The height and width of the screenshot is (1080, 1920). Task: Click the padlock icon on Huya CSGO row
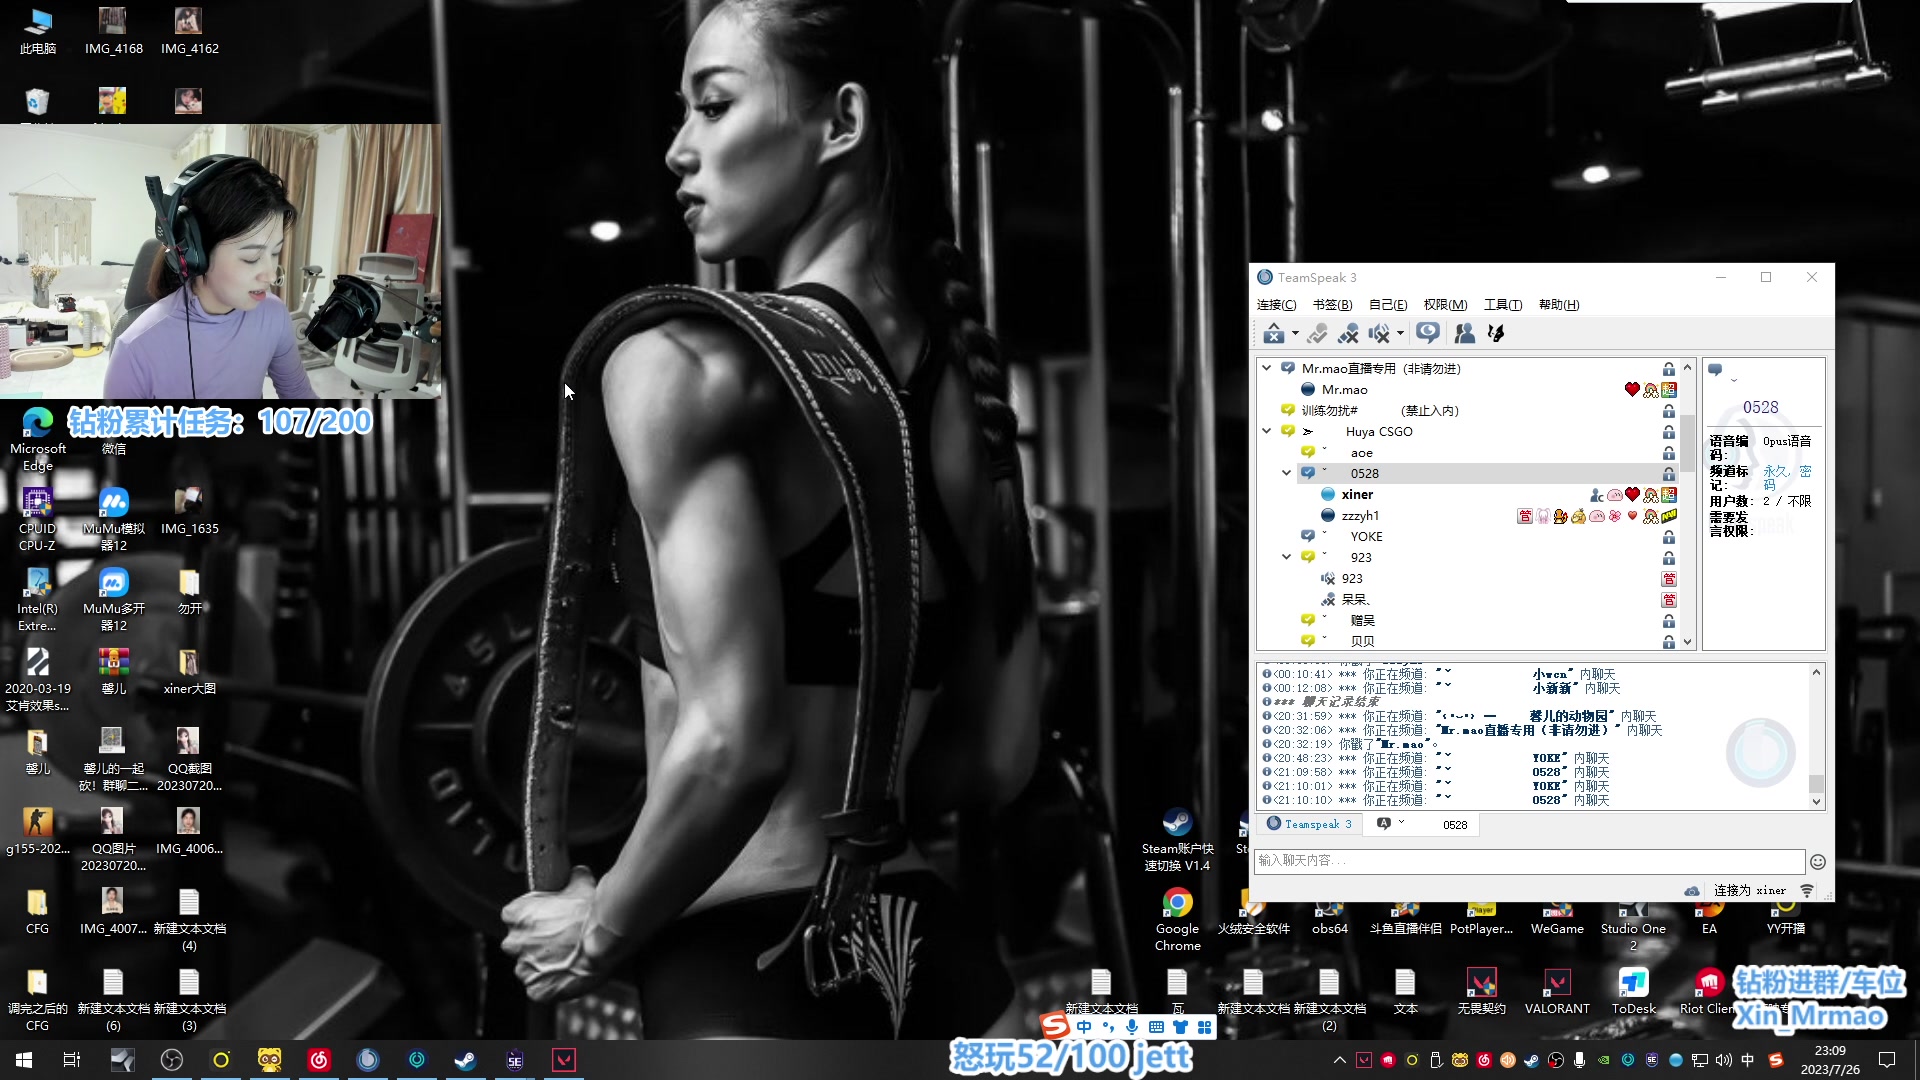click(1669, 432)
